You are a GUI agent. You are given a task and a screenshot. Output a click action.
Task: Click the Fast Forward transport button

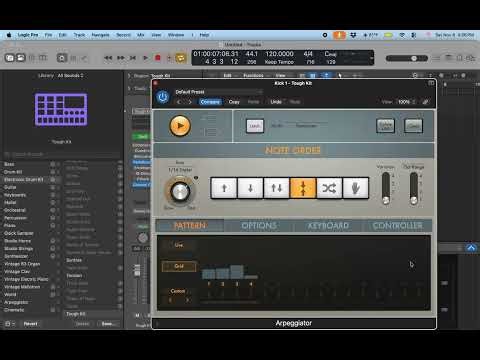(x=121, y=58)
